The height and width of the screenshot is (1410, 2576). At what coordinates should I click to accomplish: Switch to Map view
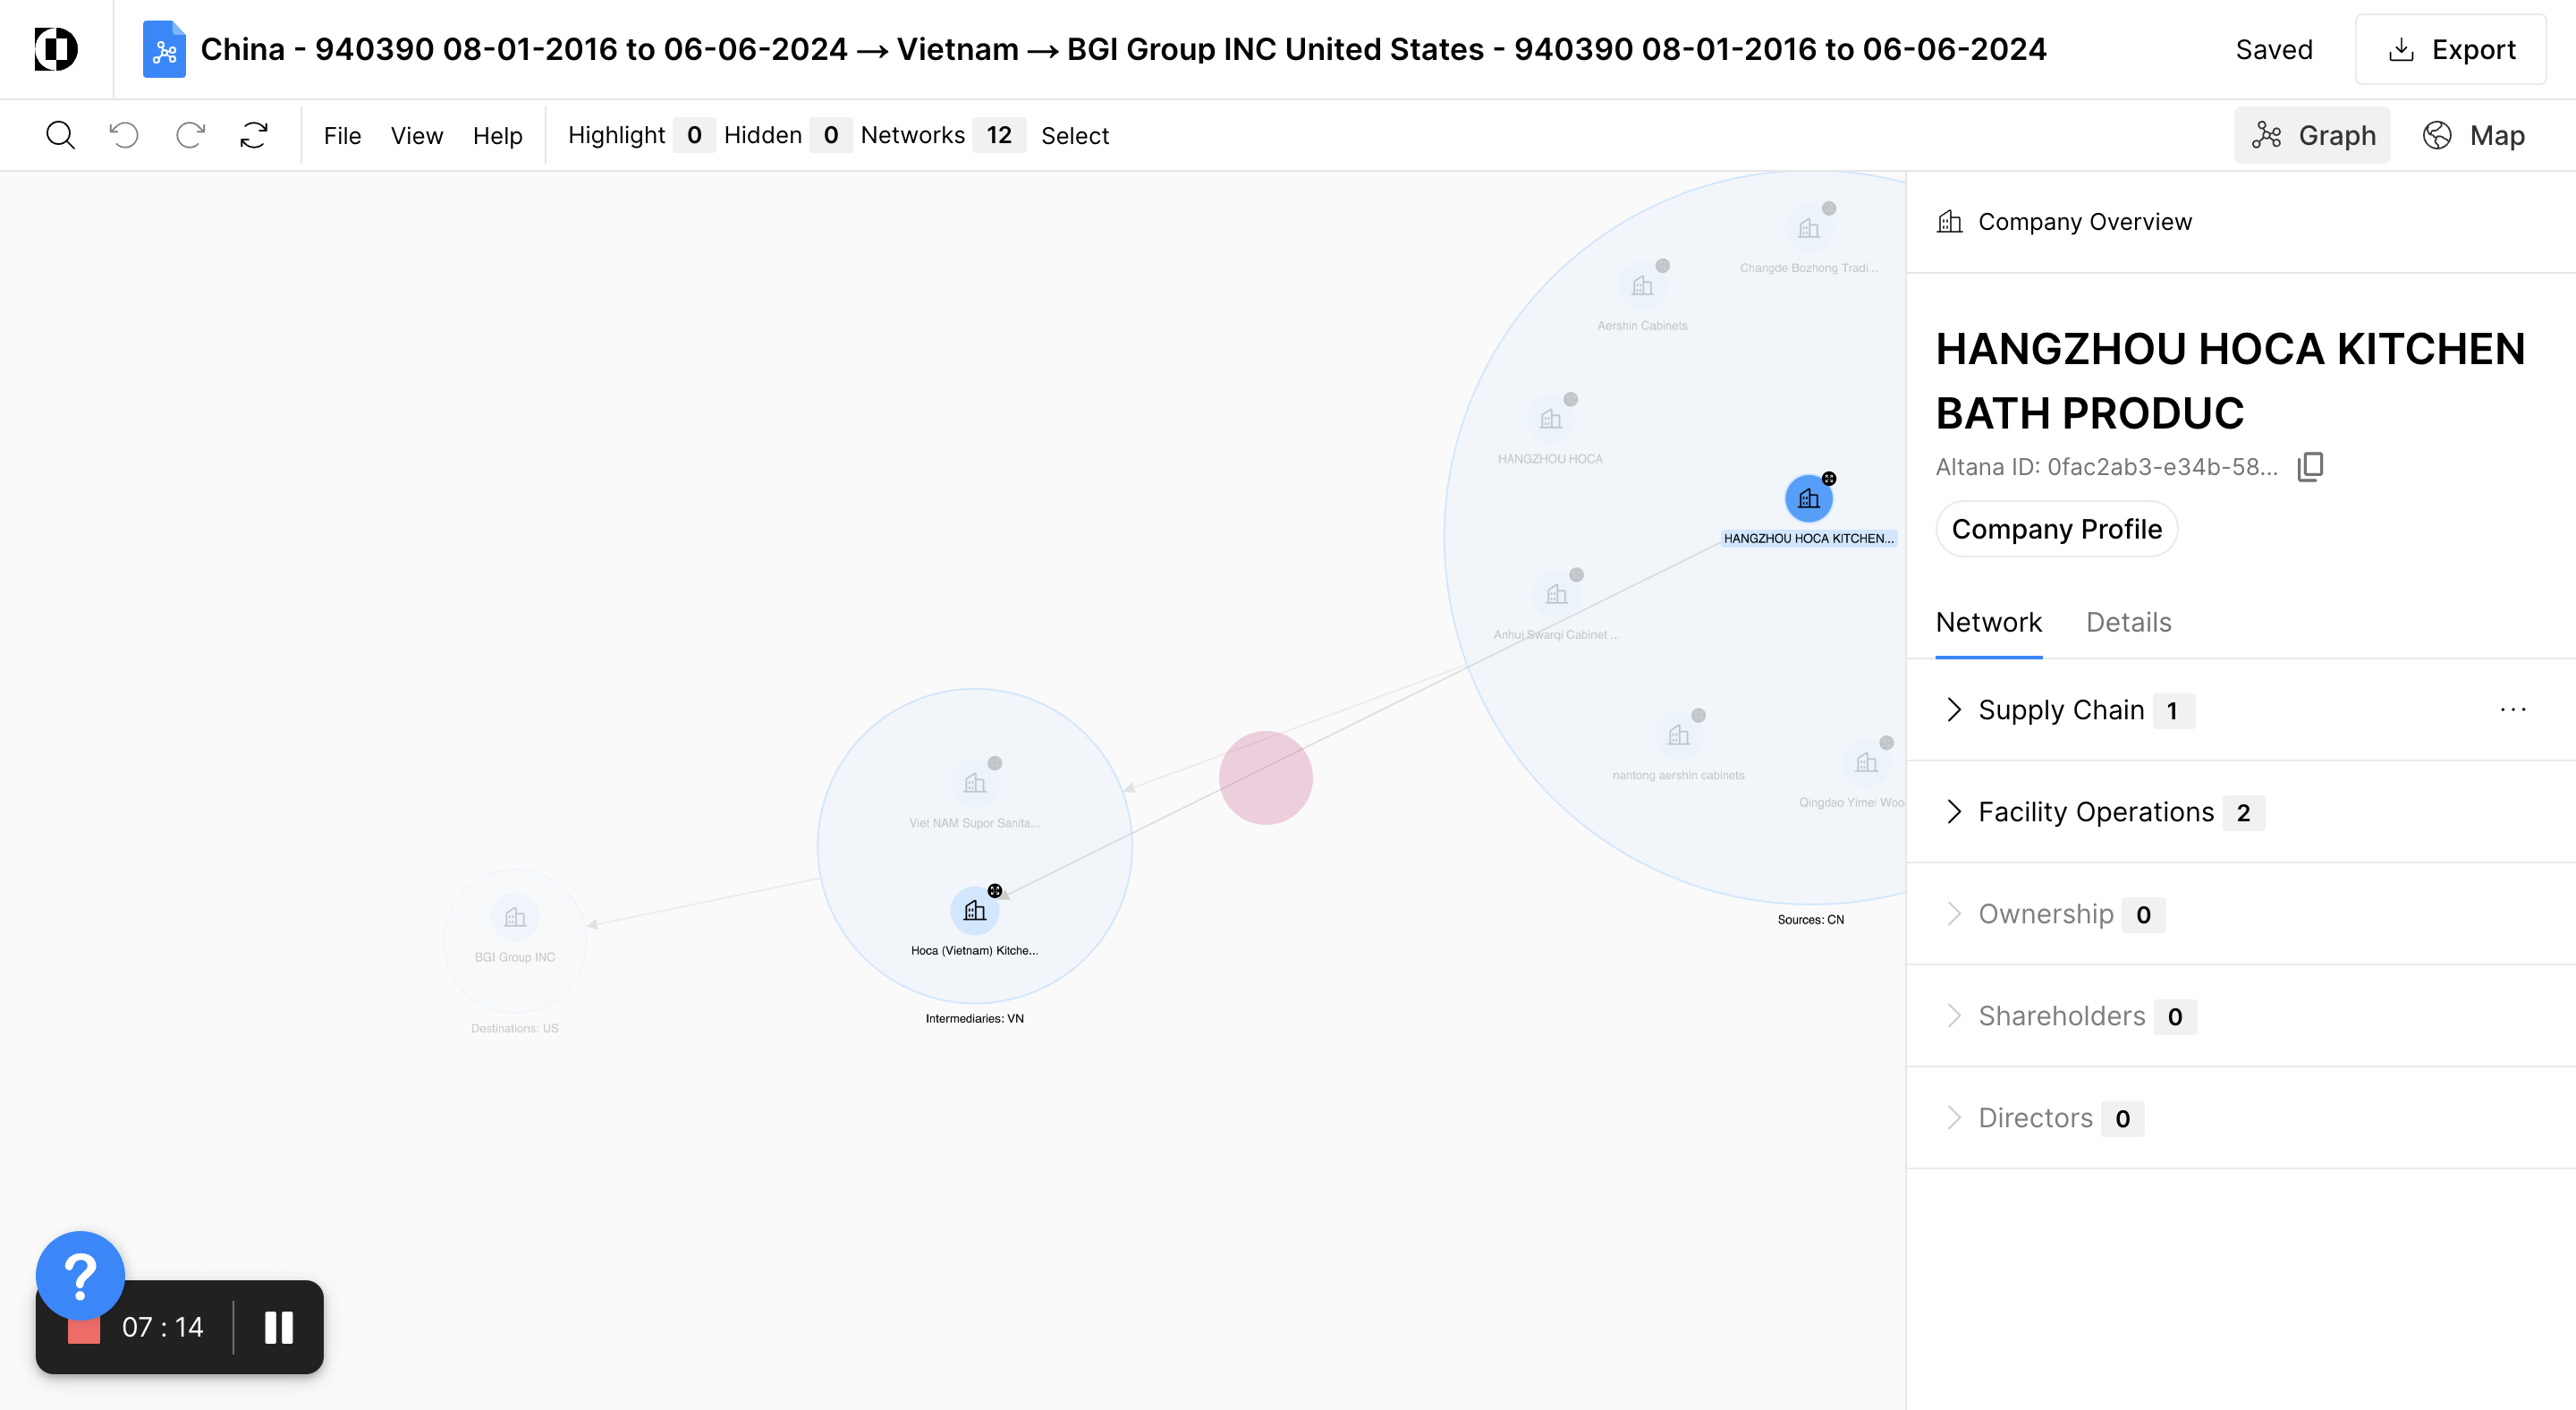tap(2474, 135)
